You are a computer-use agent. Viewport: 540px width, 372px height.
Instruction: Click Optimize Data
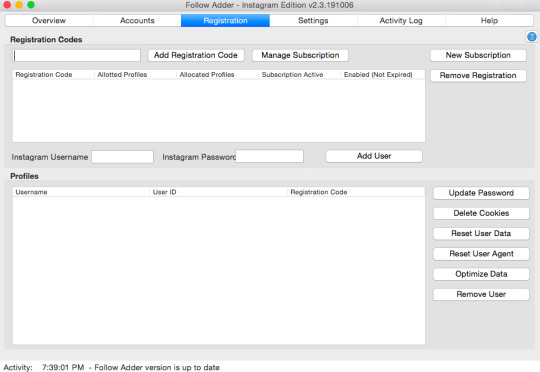pyautogui.click(x=481, y=274)
